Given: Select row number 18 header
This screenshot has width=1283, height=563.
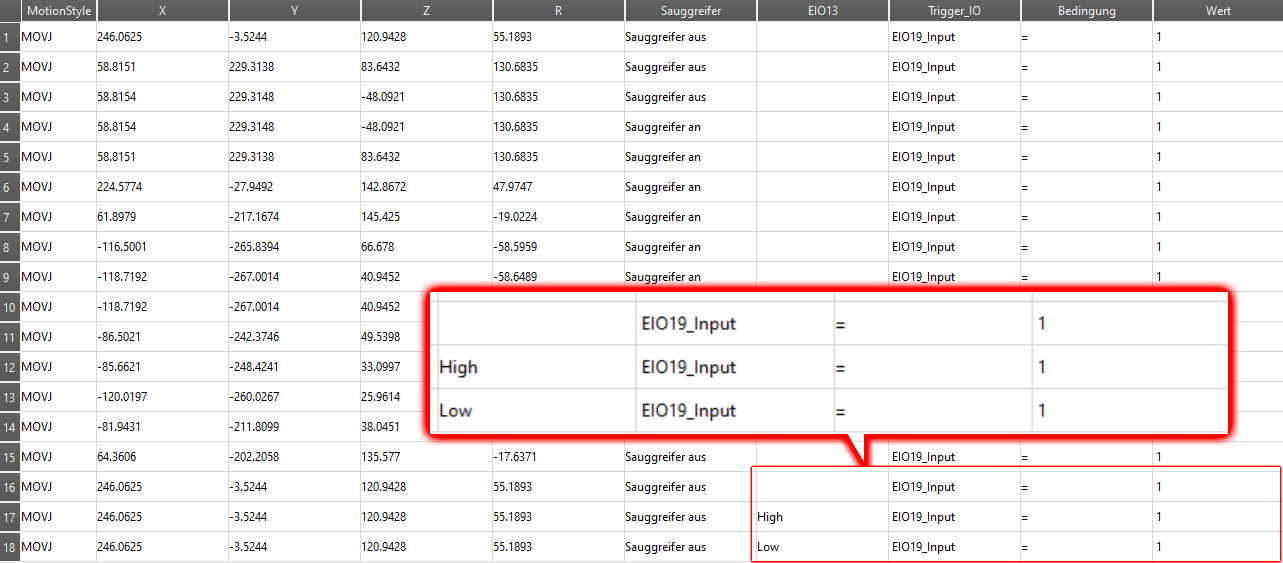Looking at the screenshot, I should pos(9,547).
